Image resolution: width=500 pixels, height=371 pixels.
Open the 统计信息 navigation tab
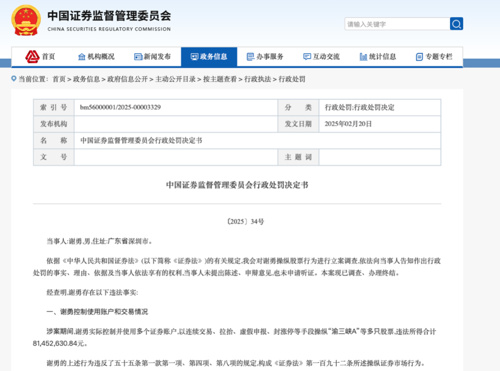click(378, 57)
